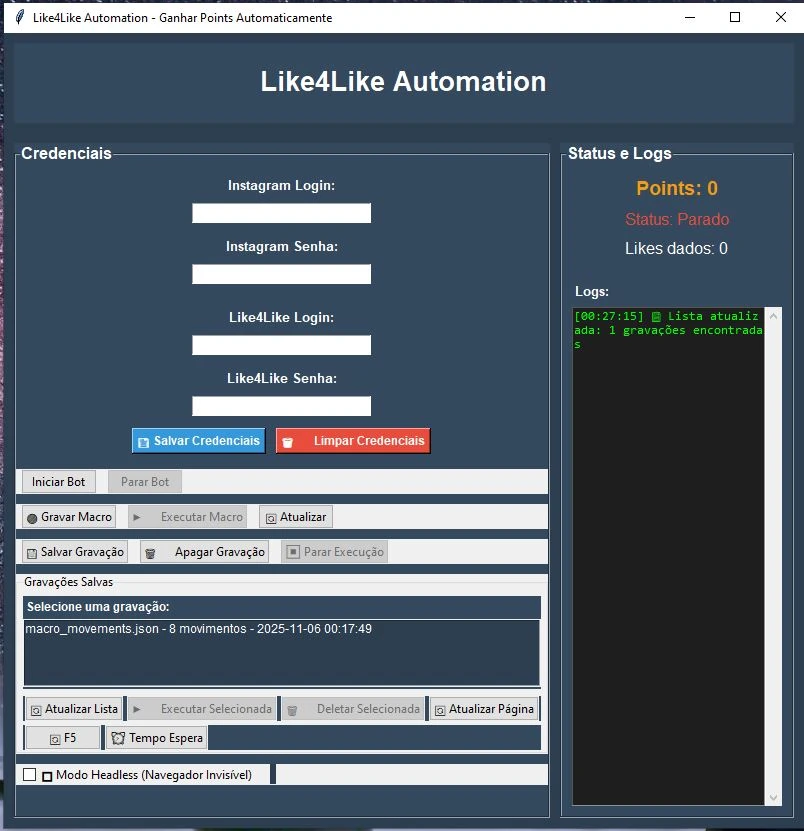804x831 pixels.
Task: Save recording via Salvar Gravação
Action: (x=75, y=552)
